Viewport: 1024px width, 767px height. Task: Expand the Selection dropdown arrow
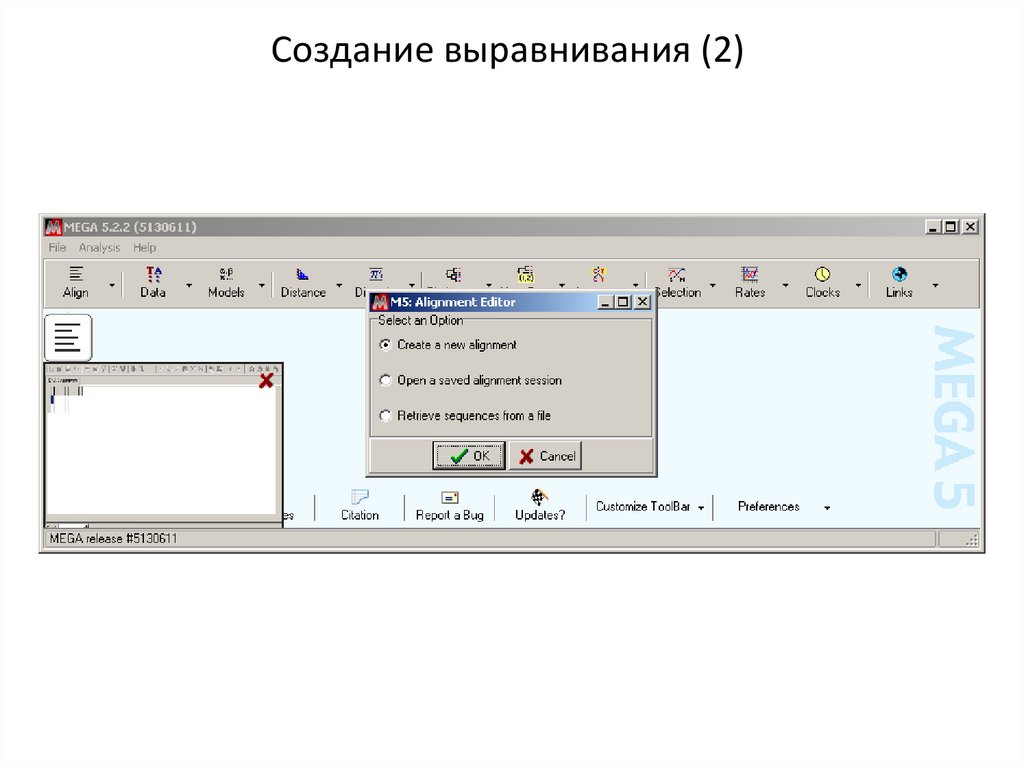pos(712,286)
